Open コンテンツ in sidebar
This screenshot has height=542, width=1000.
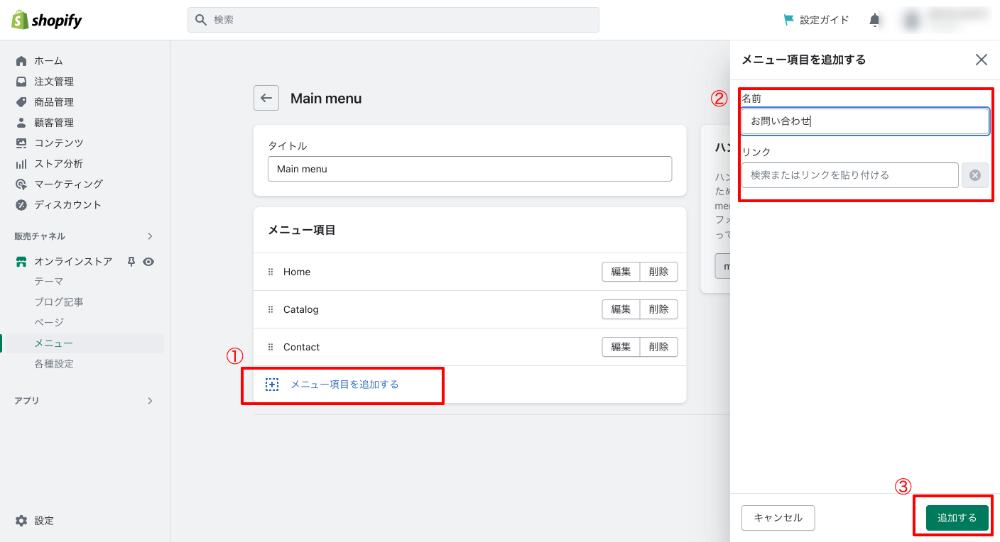[x=59, y=143]
